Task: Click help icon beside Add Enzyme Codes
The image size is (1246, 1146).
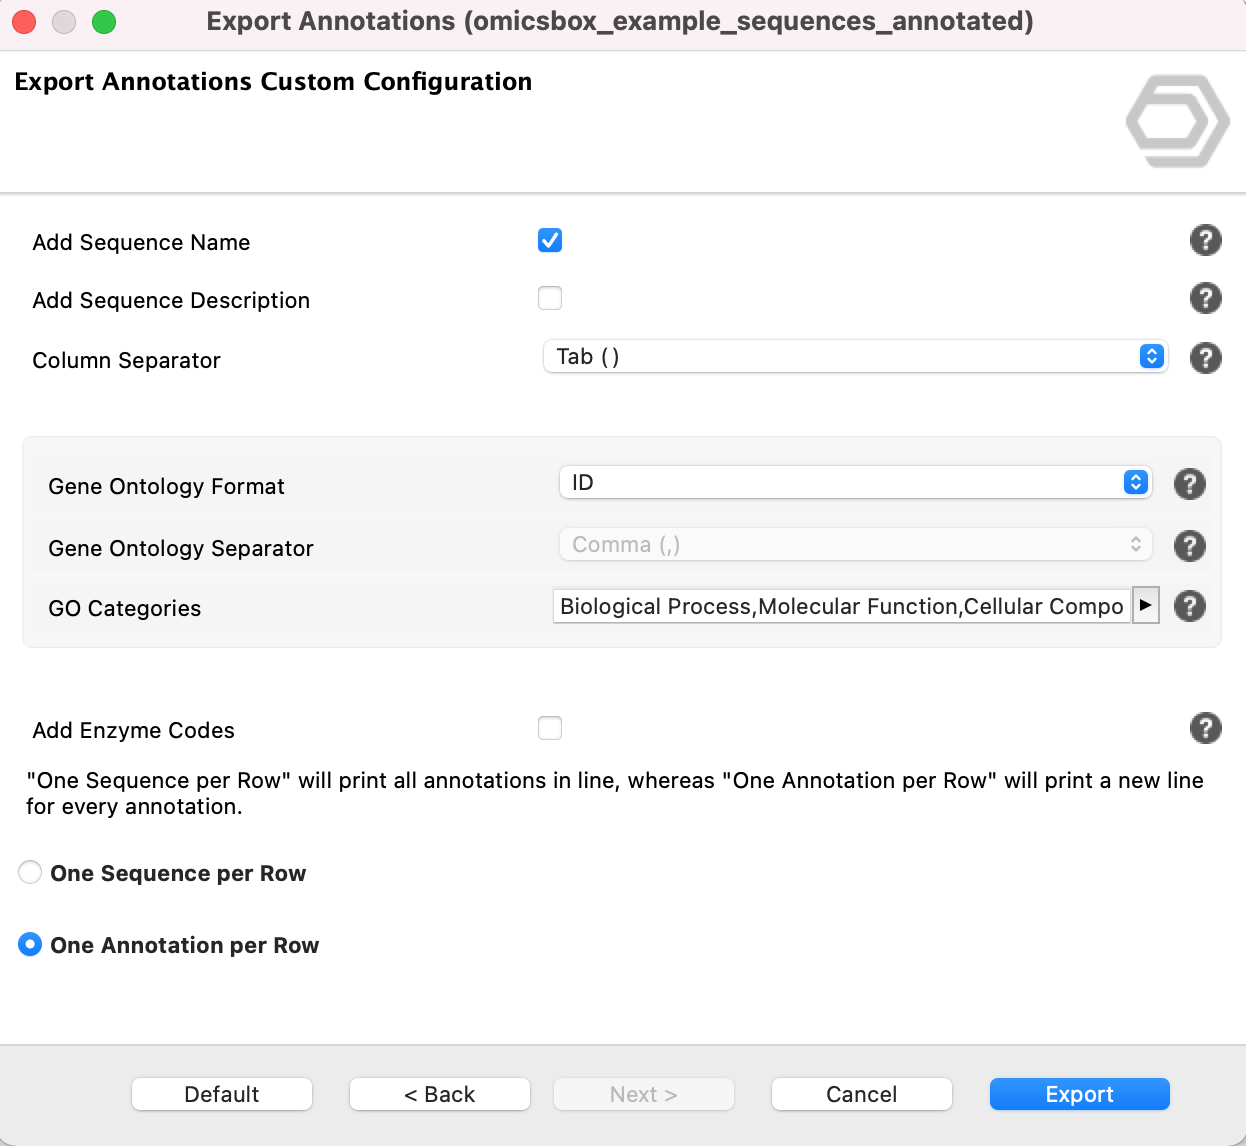Action: (1205, 728)
